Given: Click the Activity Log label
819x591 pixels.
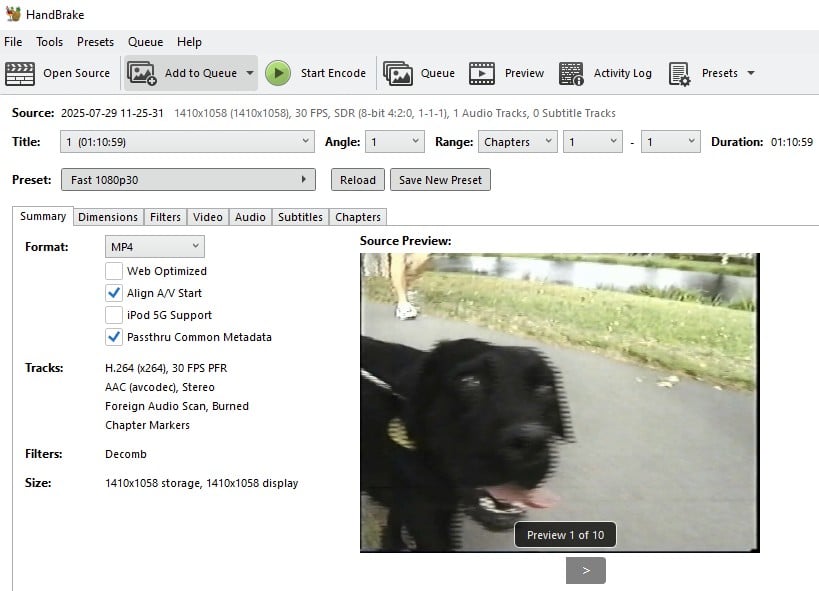Looking at the screenshot, I should coord(623,73).
